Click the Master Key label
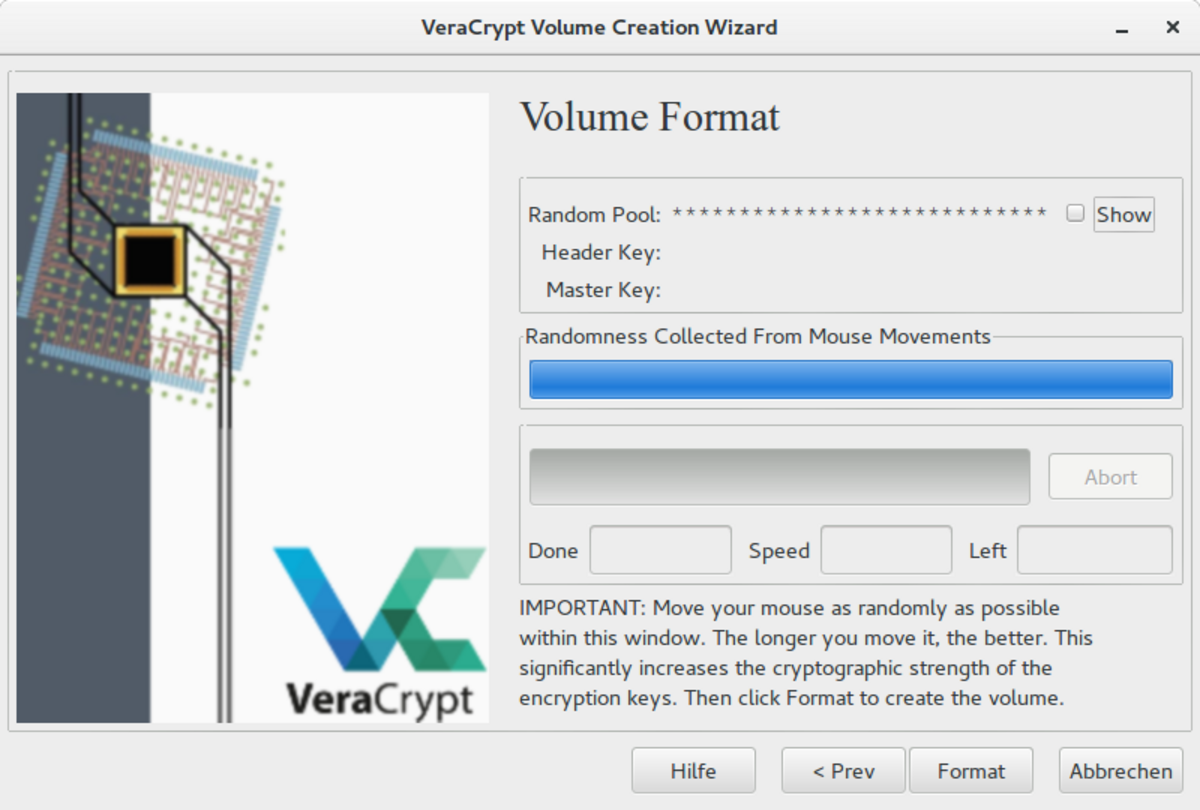 click(603, 291)
